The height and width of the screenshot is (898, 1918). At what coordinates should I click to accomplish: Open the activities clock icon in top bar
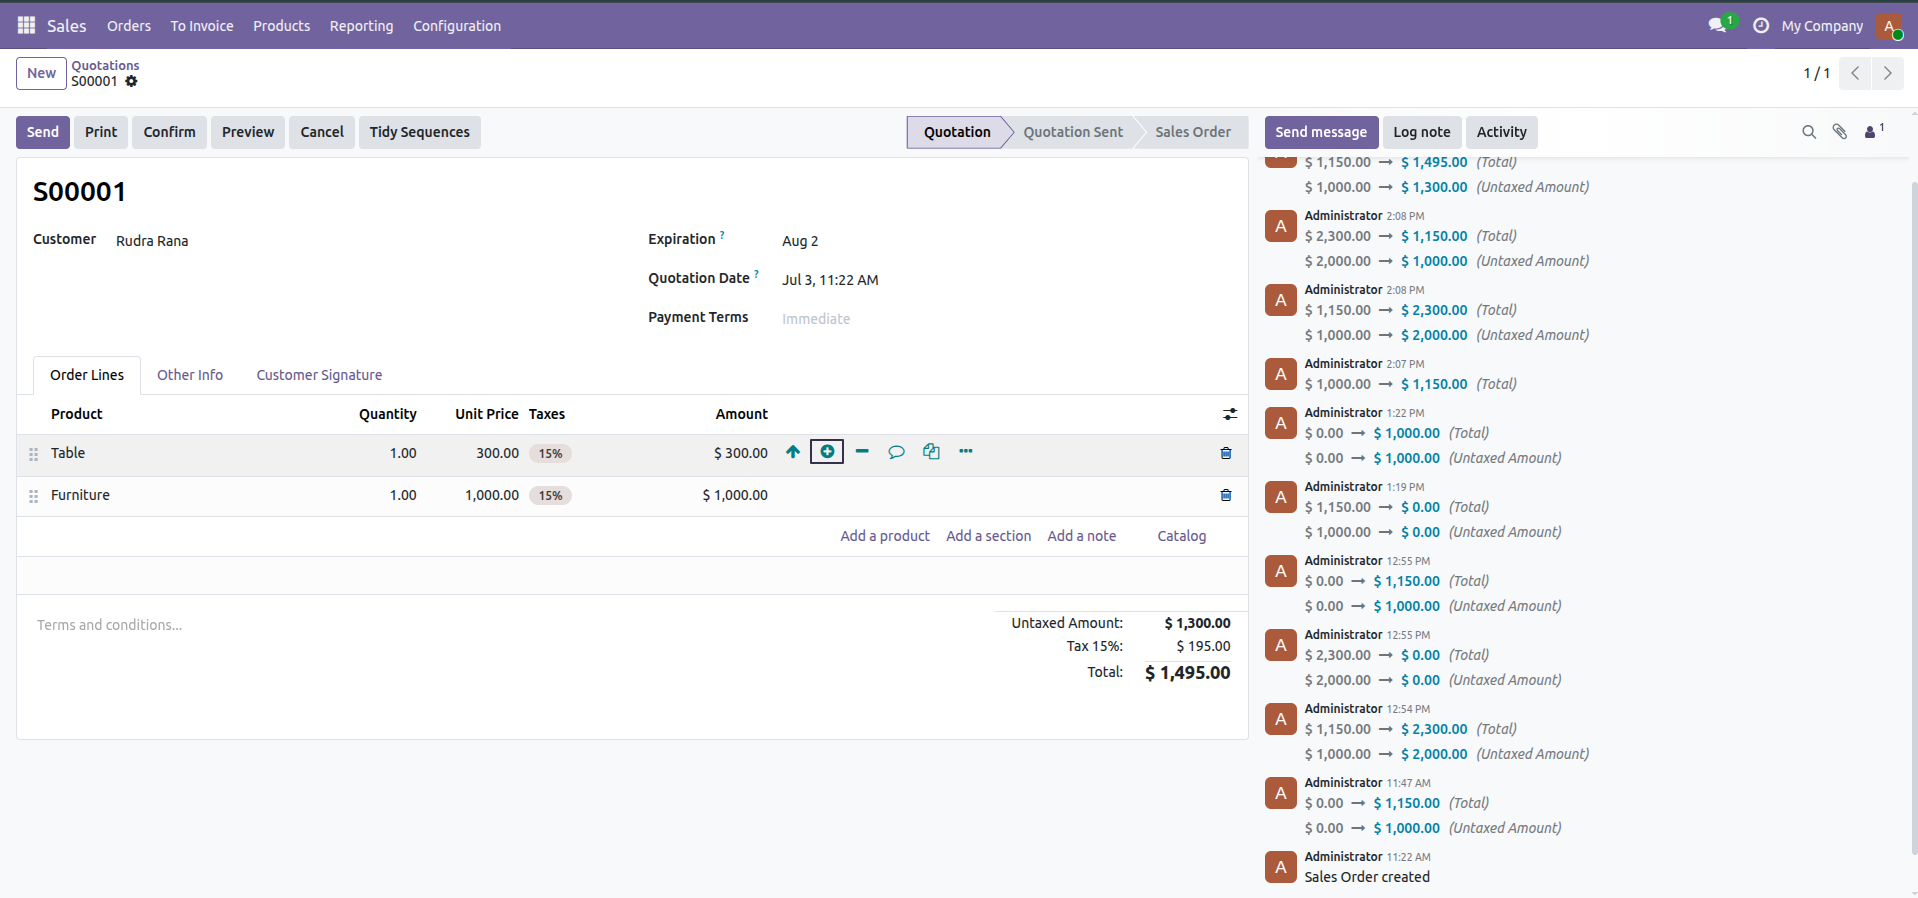tap(1761, 25)
